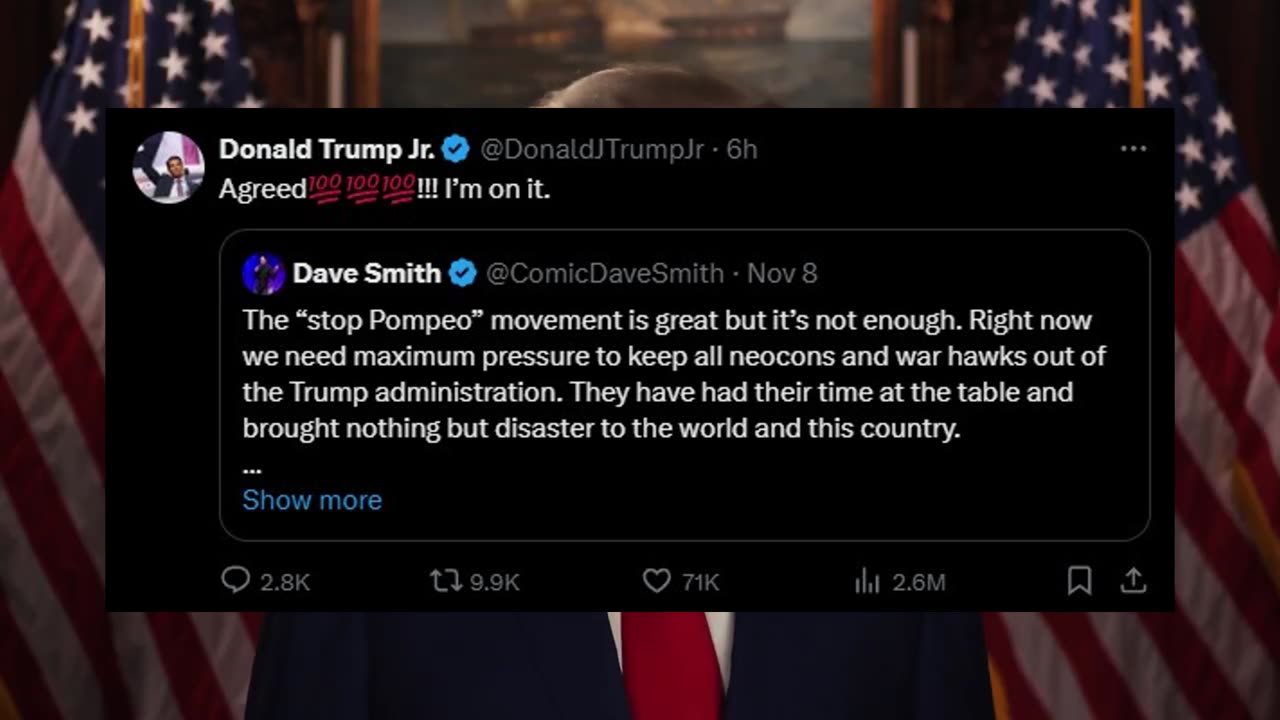Viewport: 1280px width, 720px height.
Task: Open the quoted tweet body text
Action: (x=674, y=374)
